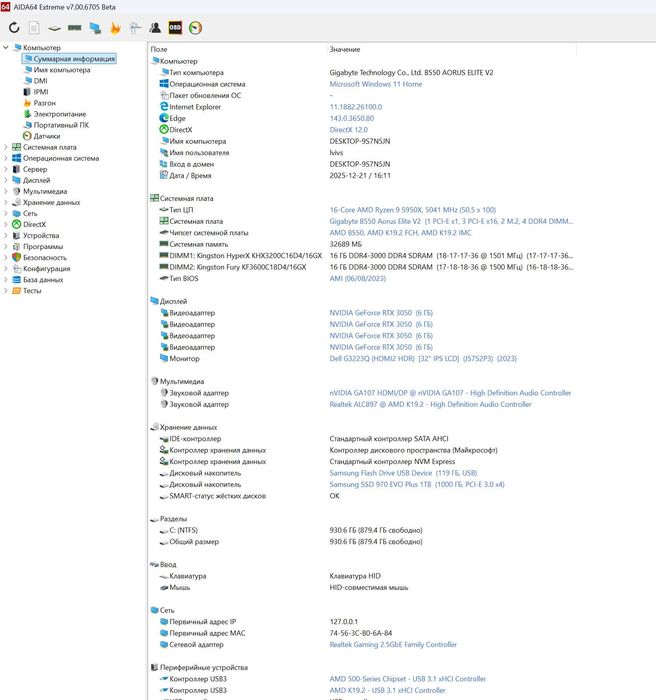The image size is (656, 700).
Task: Open the Microsoft Windows 11 Home link
Action: click(376, 84)
